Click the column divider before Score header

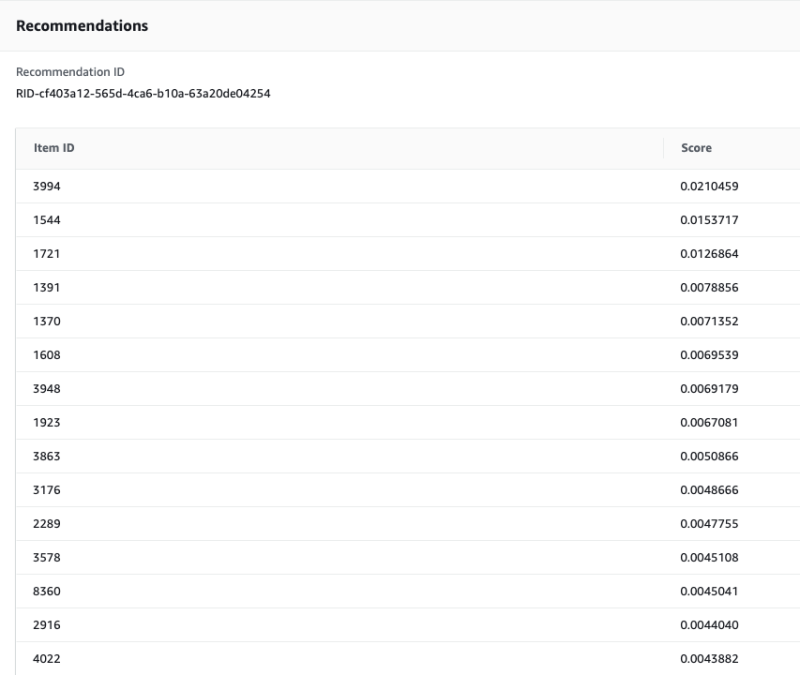664,148
